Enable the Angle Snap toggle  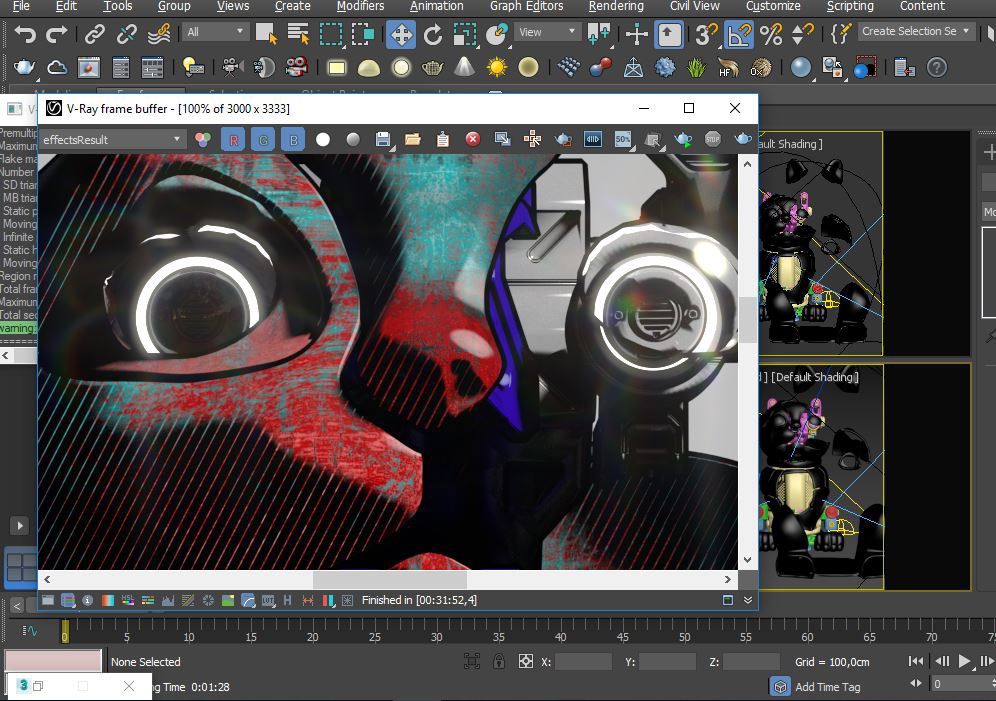click(x=739, y=35)
